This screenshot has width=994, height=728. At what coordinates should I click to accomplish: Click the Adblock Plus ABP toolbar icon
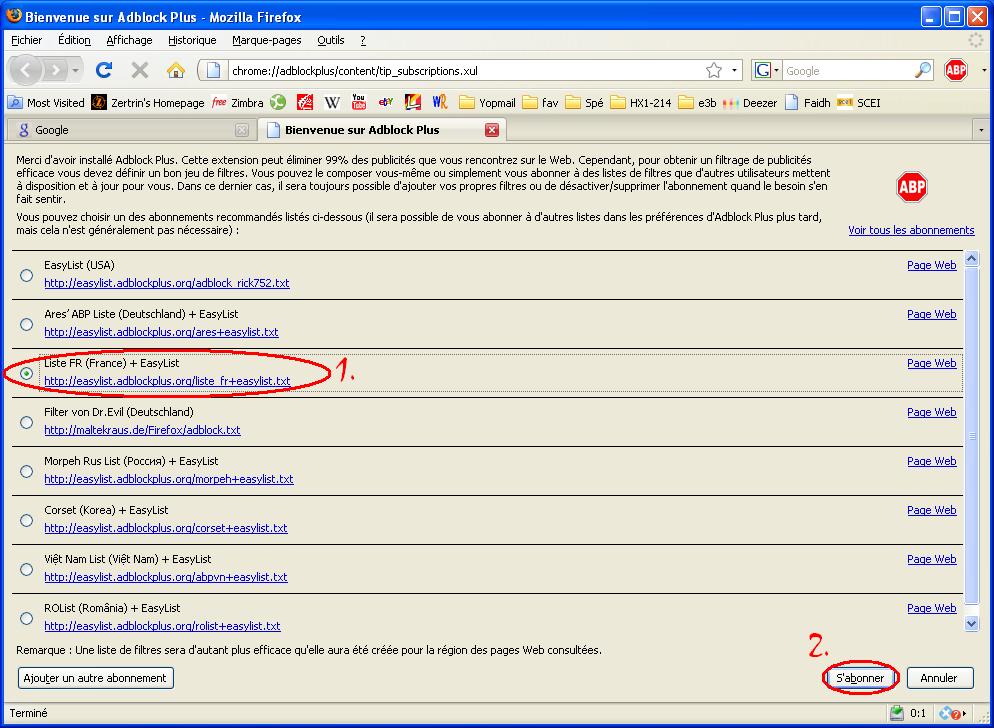tap(956, 70)
